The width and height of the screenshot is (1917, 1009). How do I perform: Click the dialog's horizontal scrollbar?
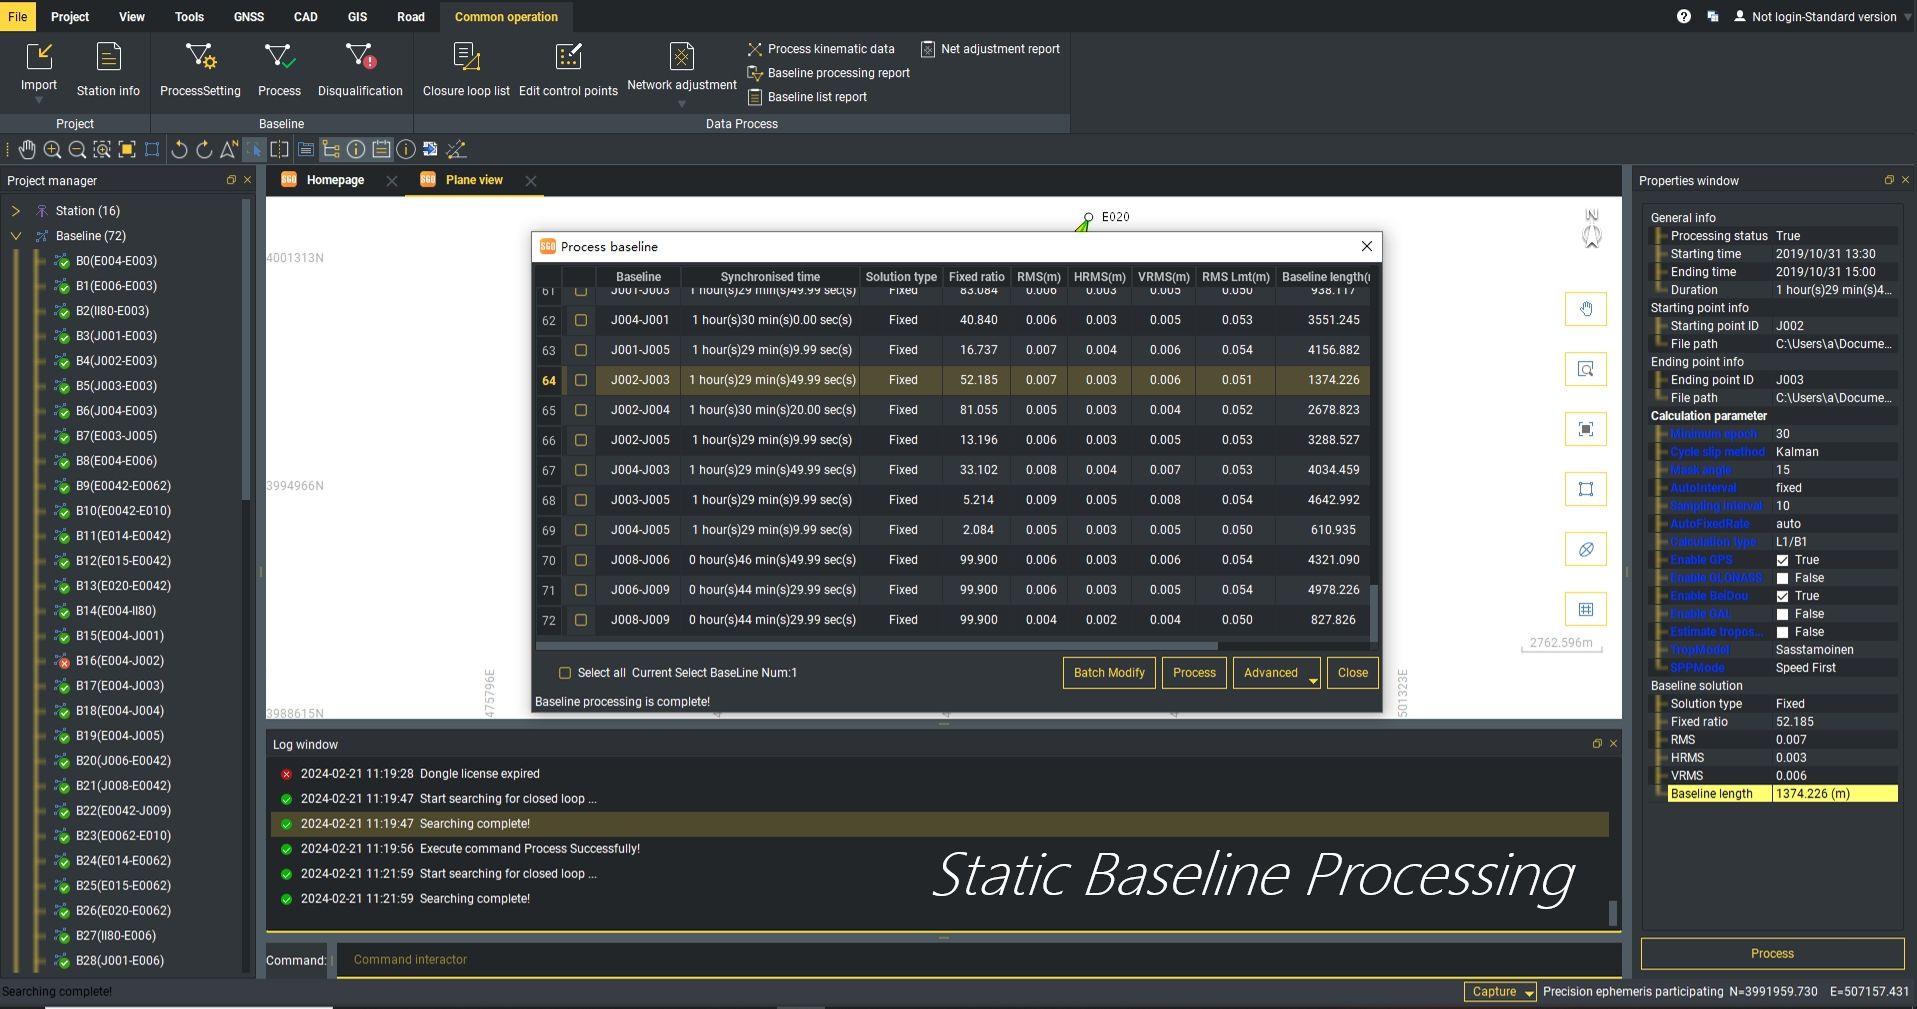[x=877, y=646]
